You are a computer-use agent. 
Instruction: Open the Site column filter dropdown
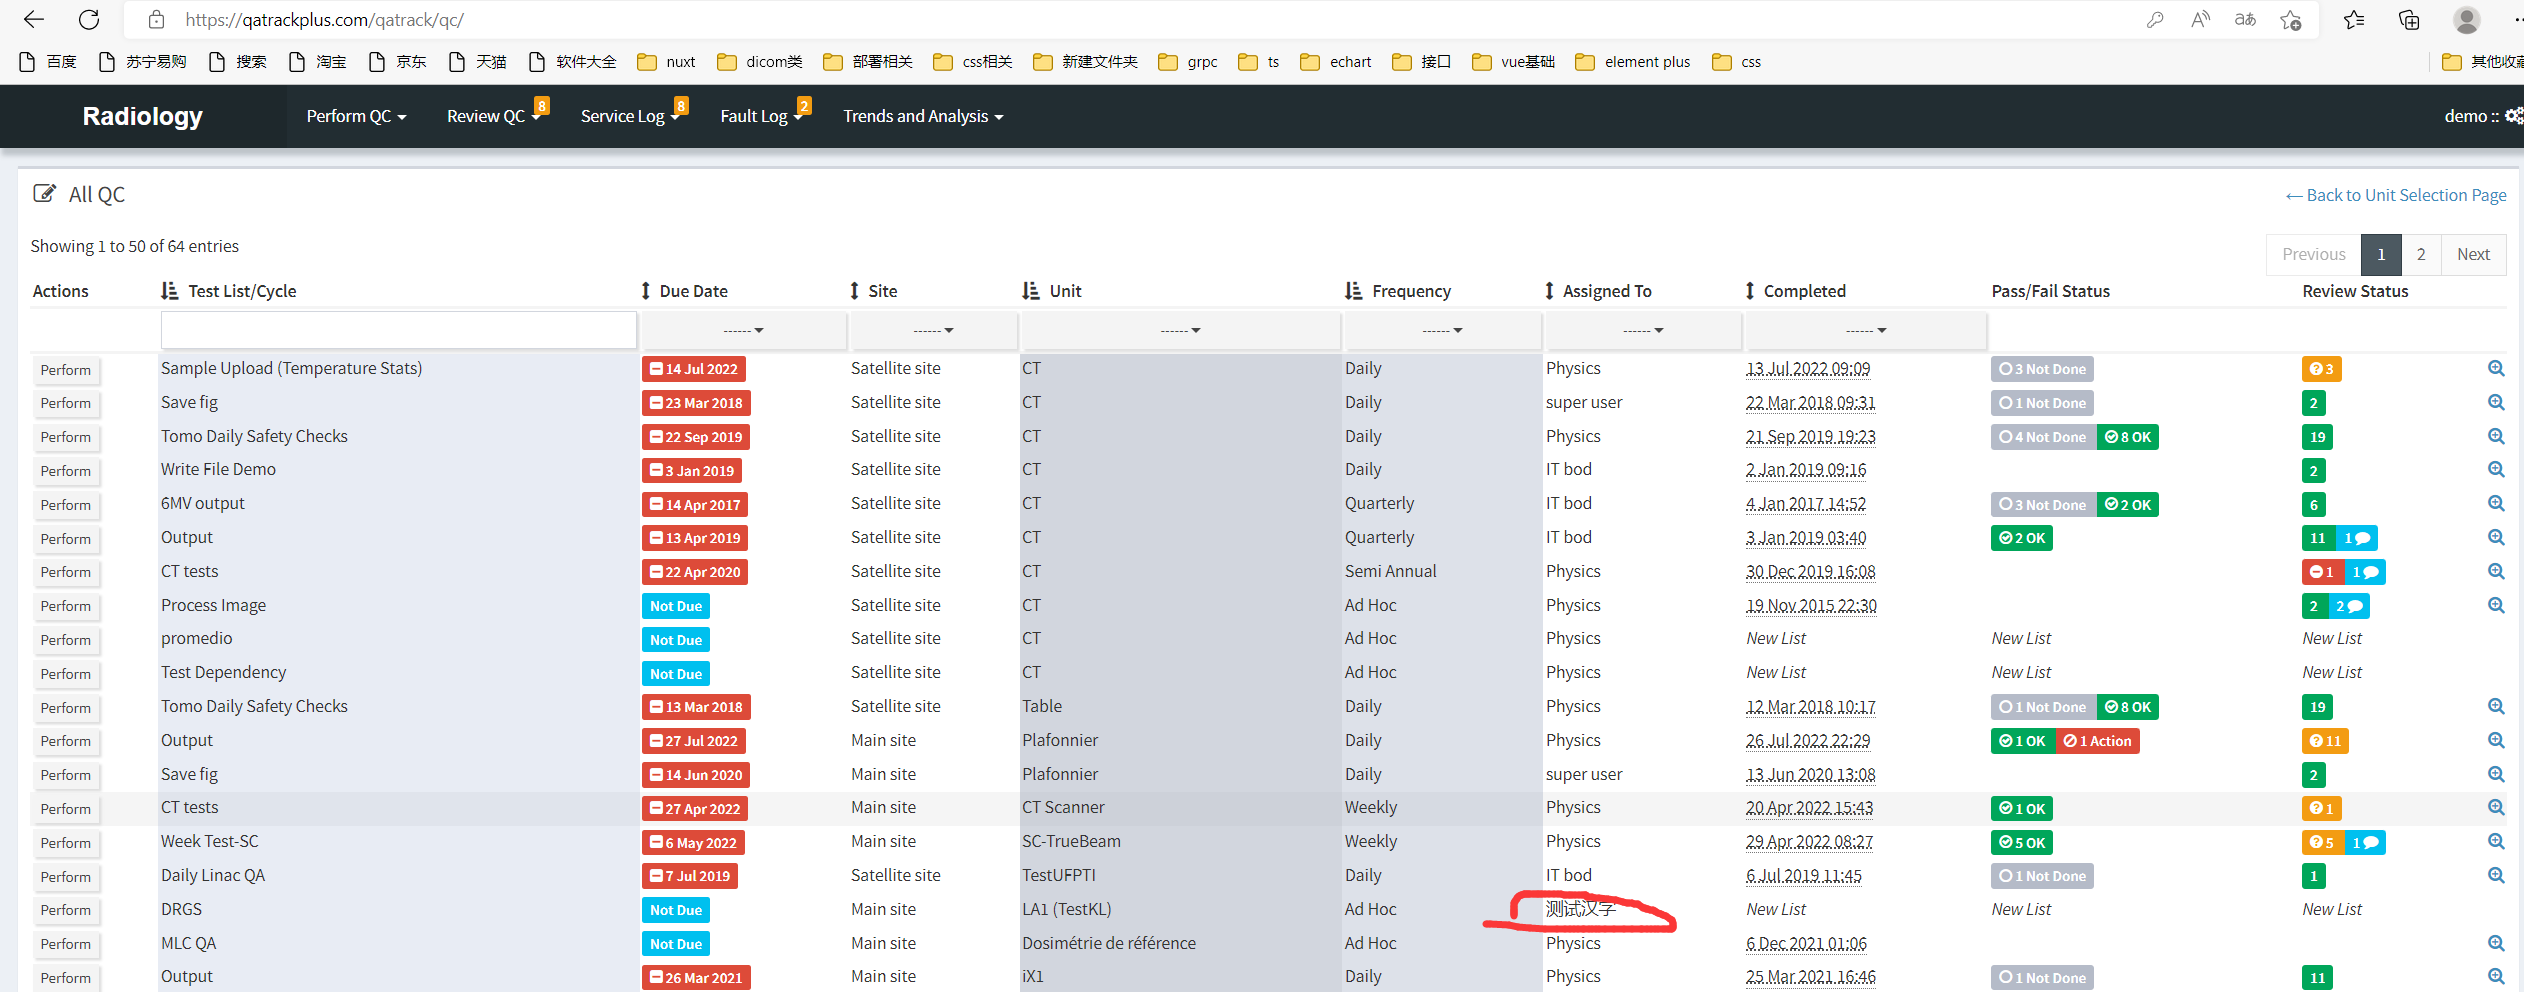[933, 330]
